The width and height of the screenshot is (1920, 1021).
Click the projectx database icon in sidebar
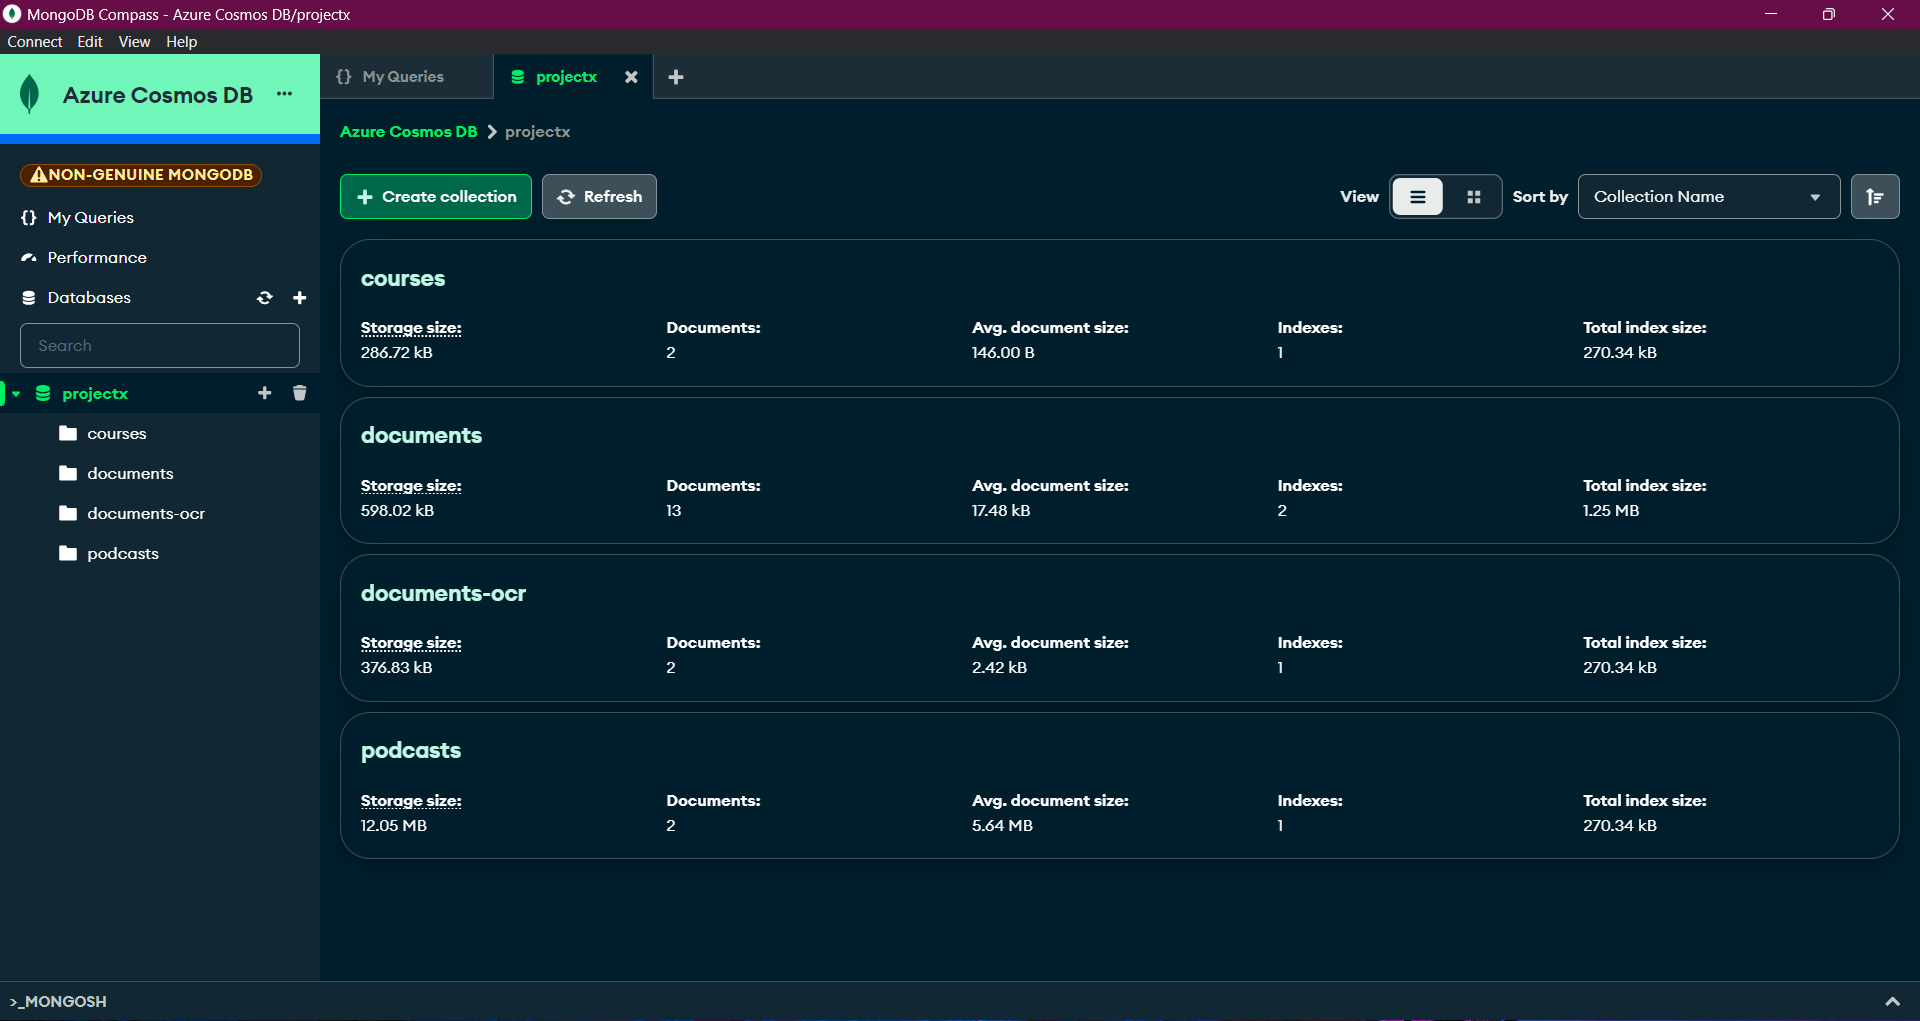tap(43, 394)
